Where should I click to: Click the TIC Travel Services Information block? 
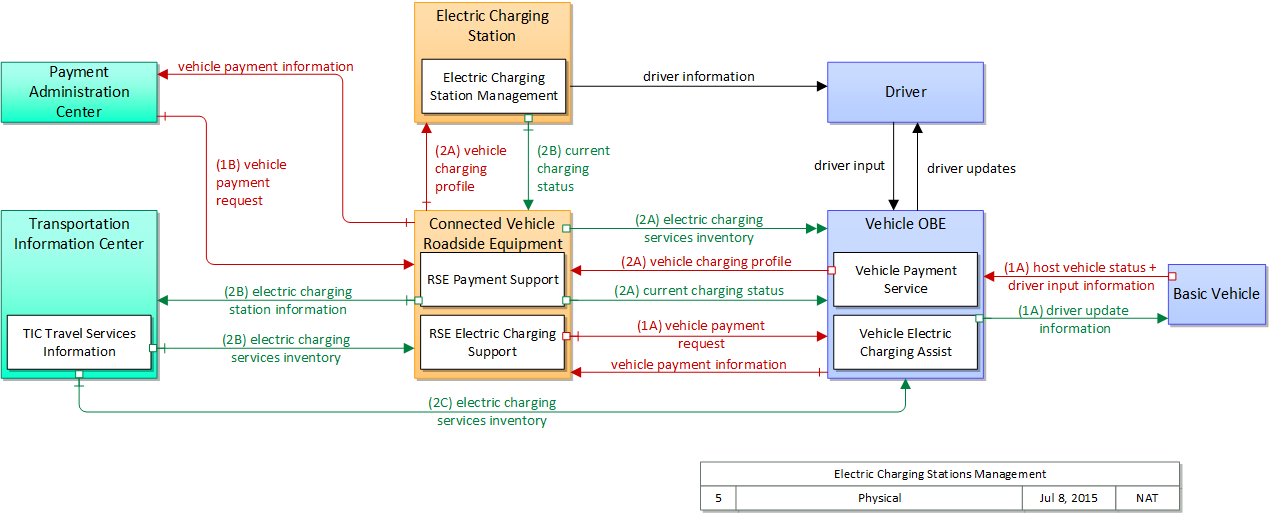coord(79,342)
